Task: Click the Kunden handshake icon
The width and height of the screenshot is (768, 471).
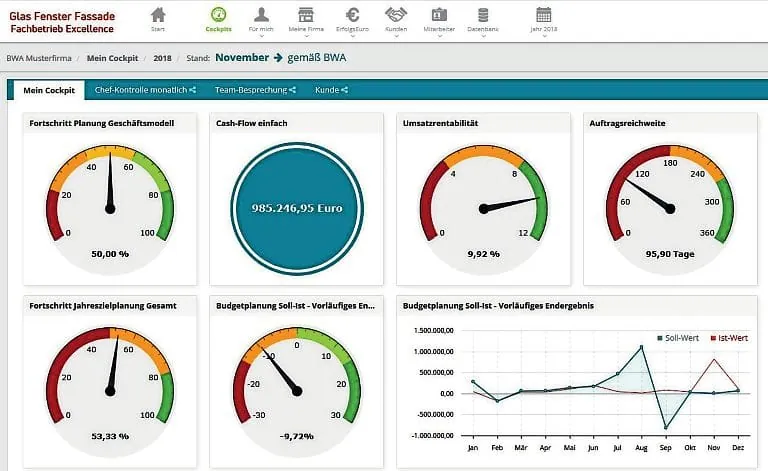Action: (x=396, y=16)
